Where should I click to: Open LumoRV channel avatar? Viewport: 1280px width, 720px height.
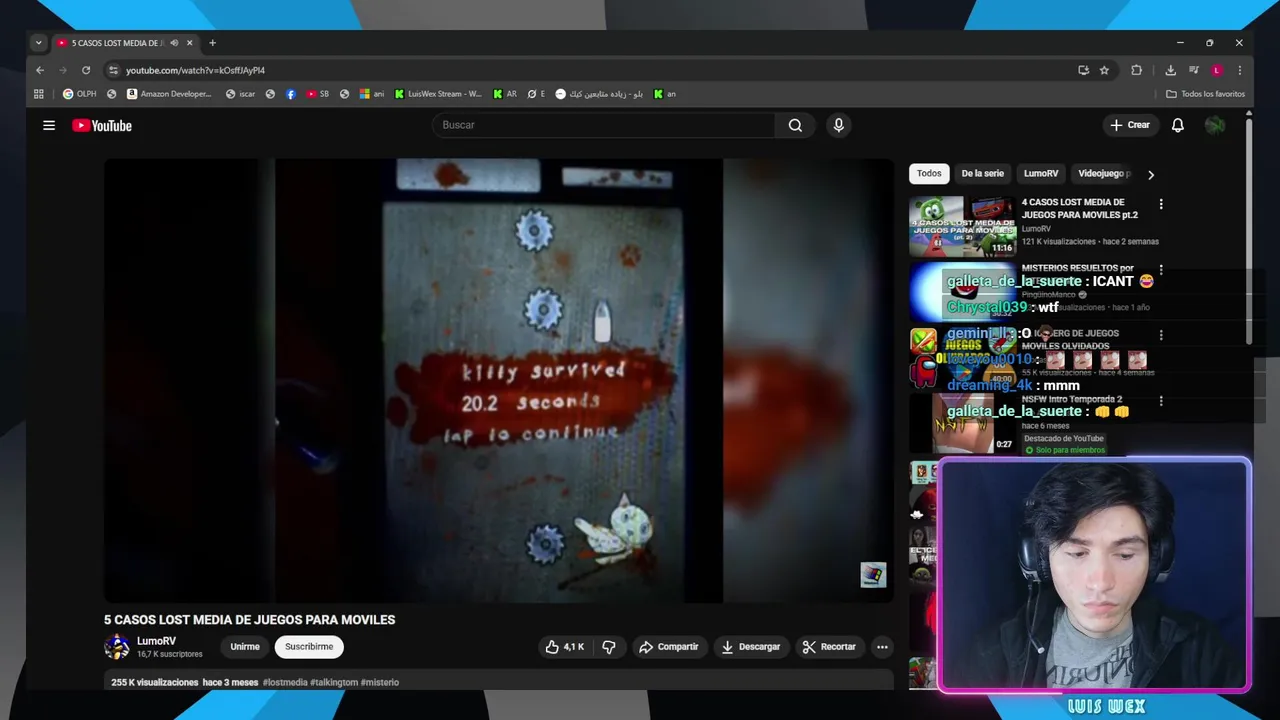click(117, 647)
